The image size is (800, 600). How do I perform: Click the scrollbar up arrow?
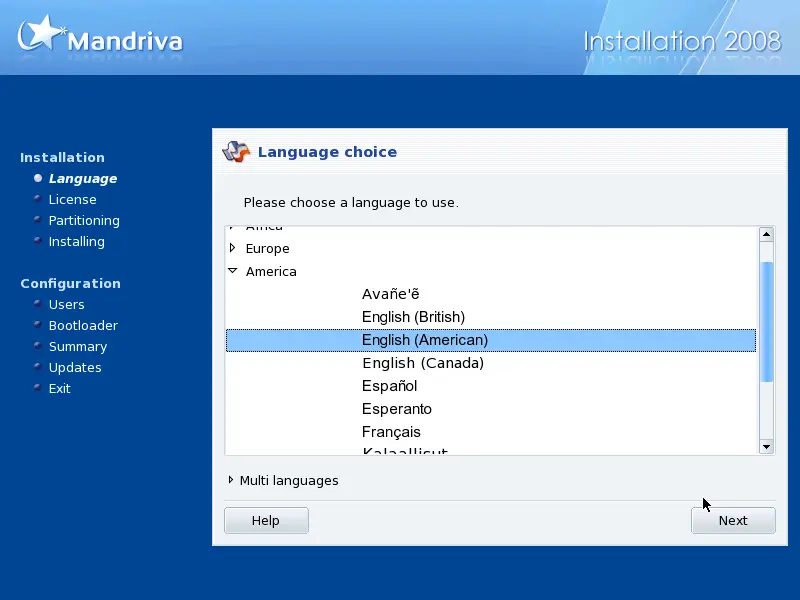tap(767, 234)
